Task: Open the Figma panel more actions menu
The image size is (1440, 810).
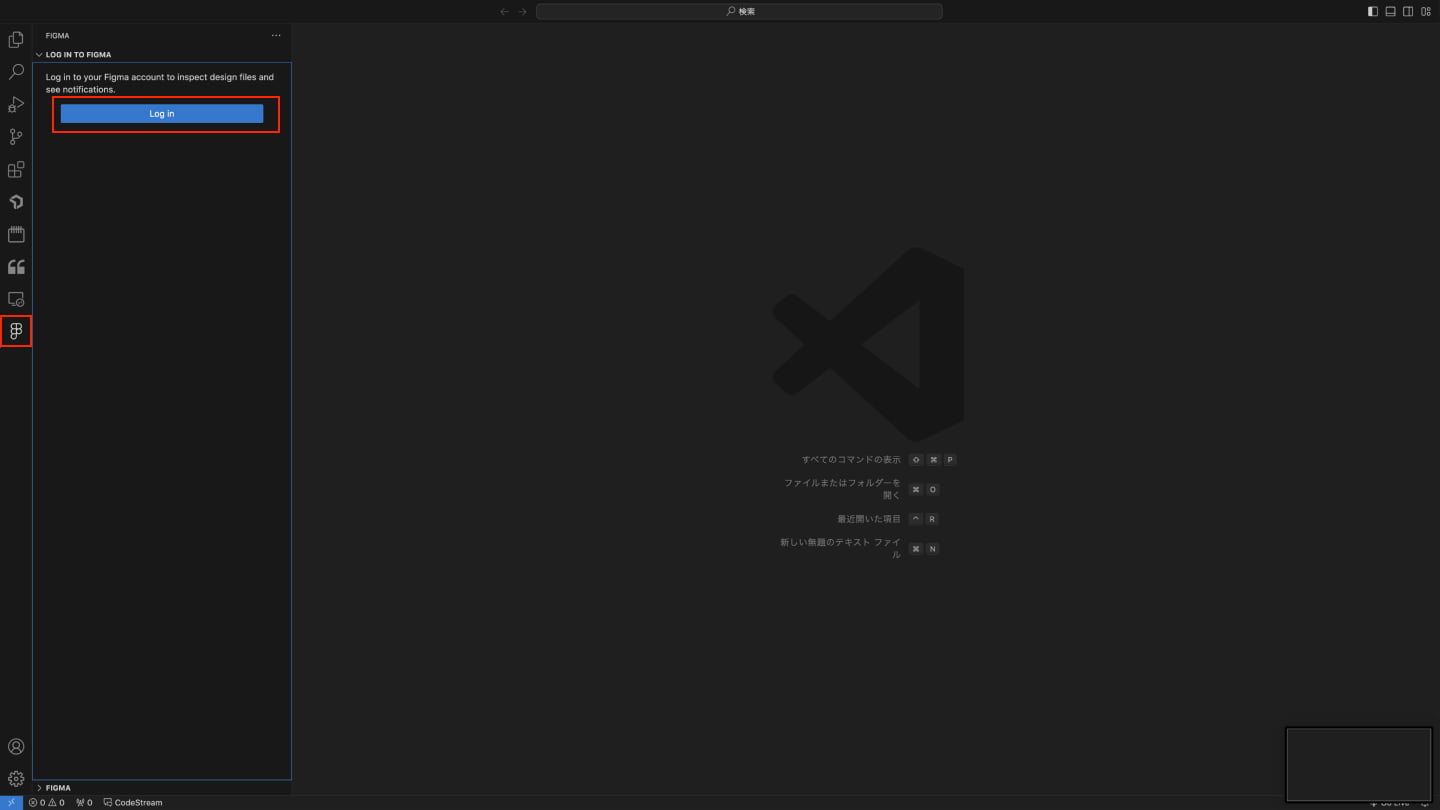Action: coord(276,36)
